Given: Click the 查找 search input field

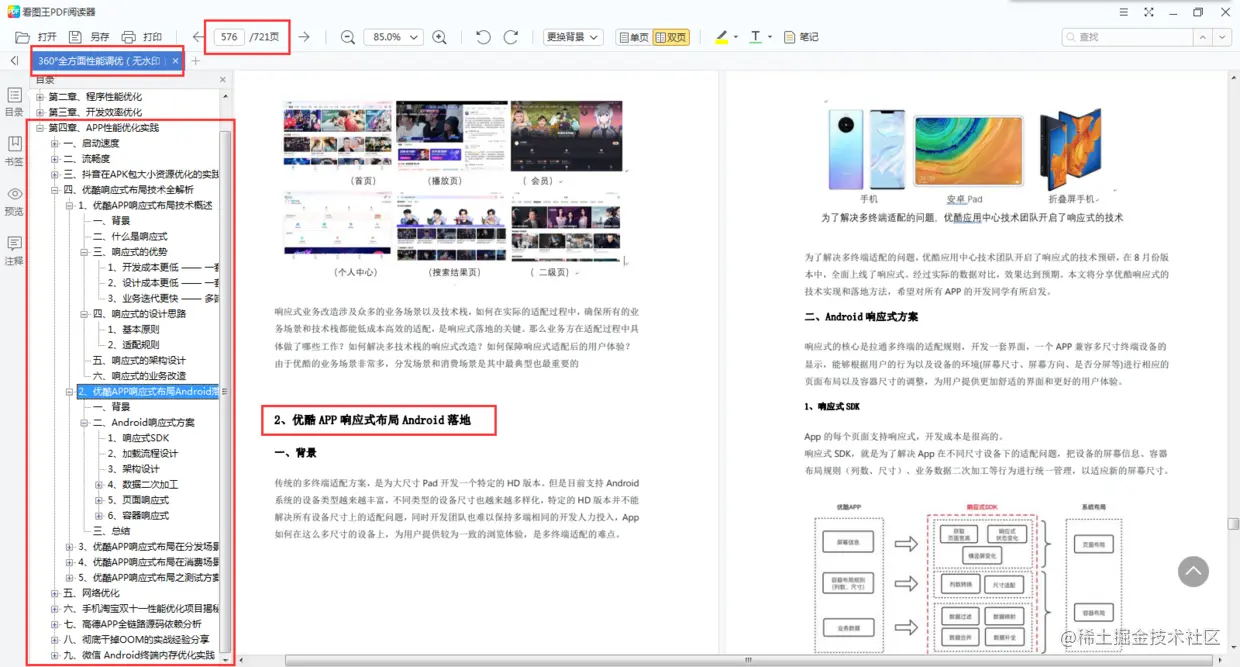Looking at the screenshot, I should (x=1127, y=37).
